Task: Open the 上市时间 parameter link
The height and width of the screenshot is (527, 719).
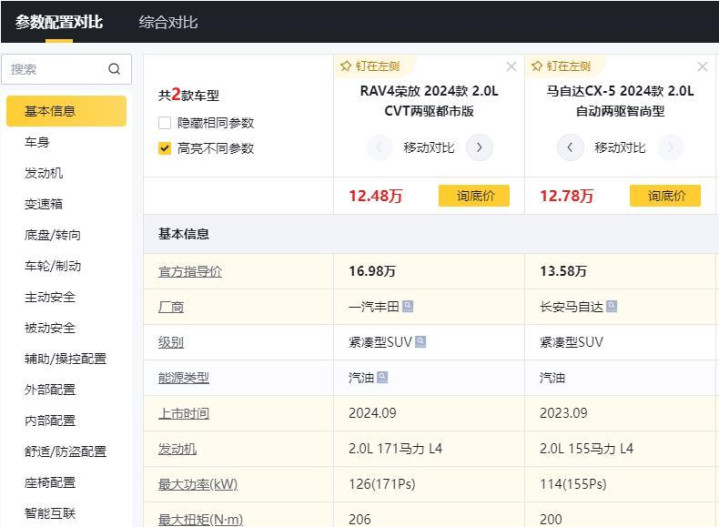Action: tap(183, 413)
